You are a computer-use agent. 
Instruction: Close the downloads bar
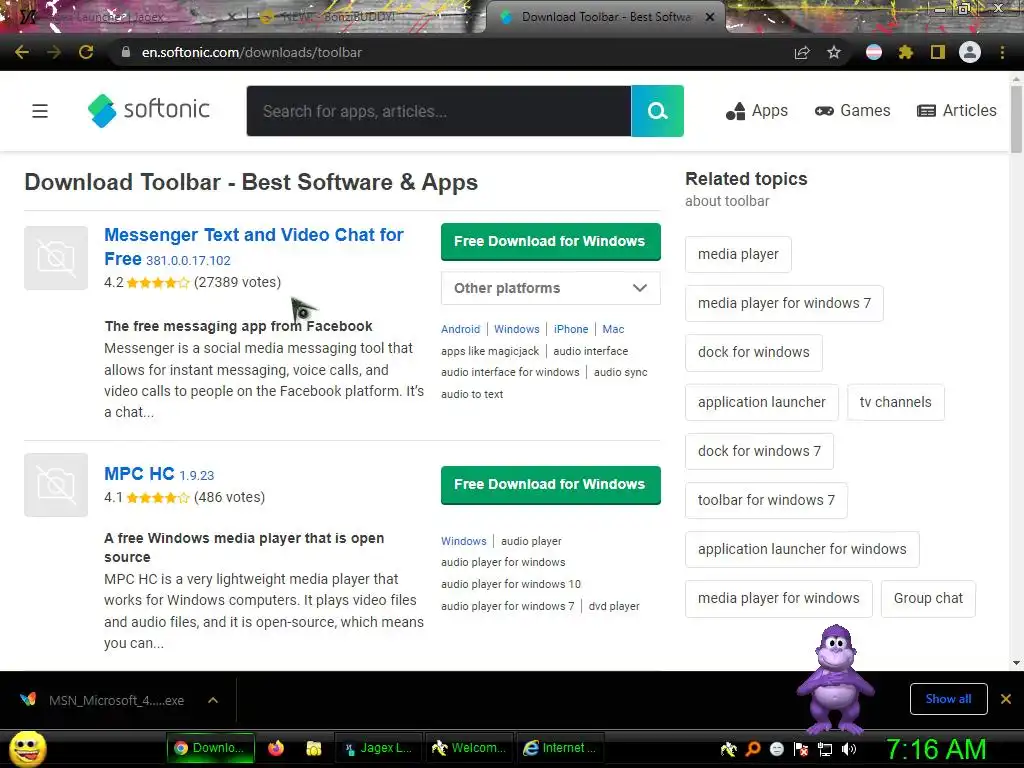(x=1006, y=699)
